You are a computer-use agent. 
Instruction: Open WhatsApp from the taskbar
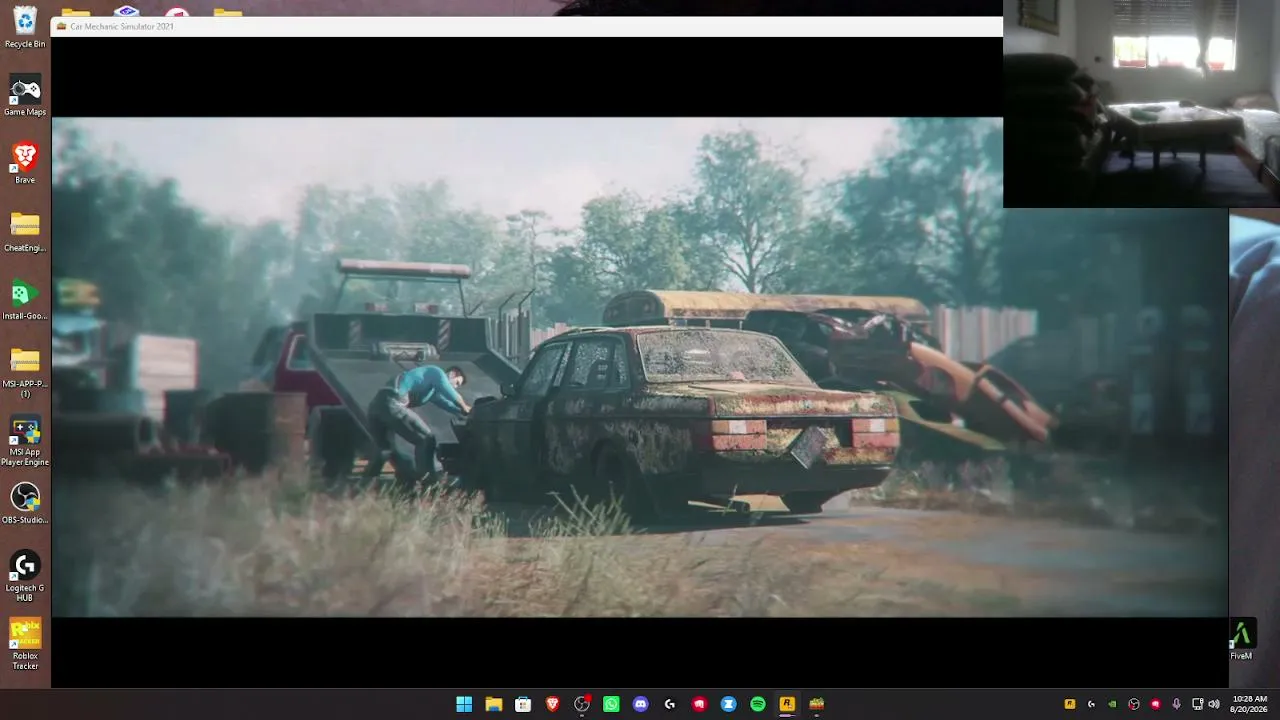(x=611, y=704)
